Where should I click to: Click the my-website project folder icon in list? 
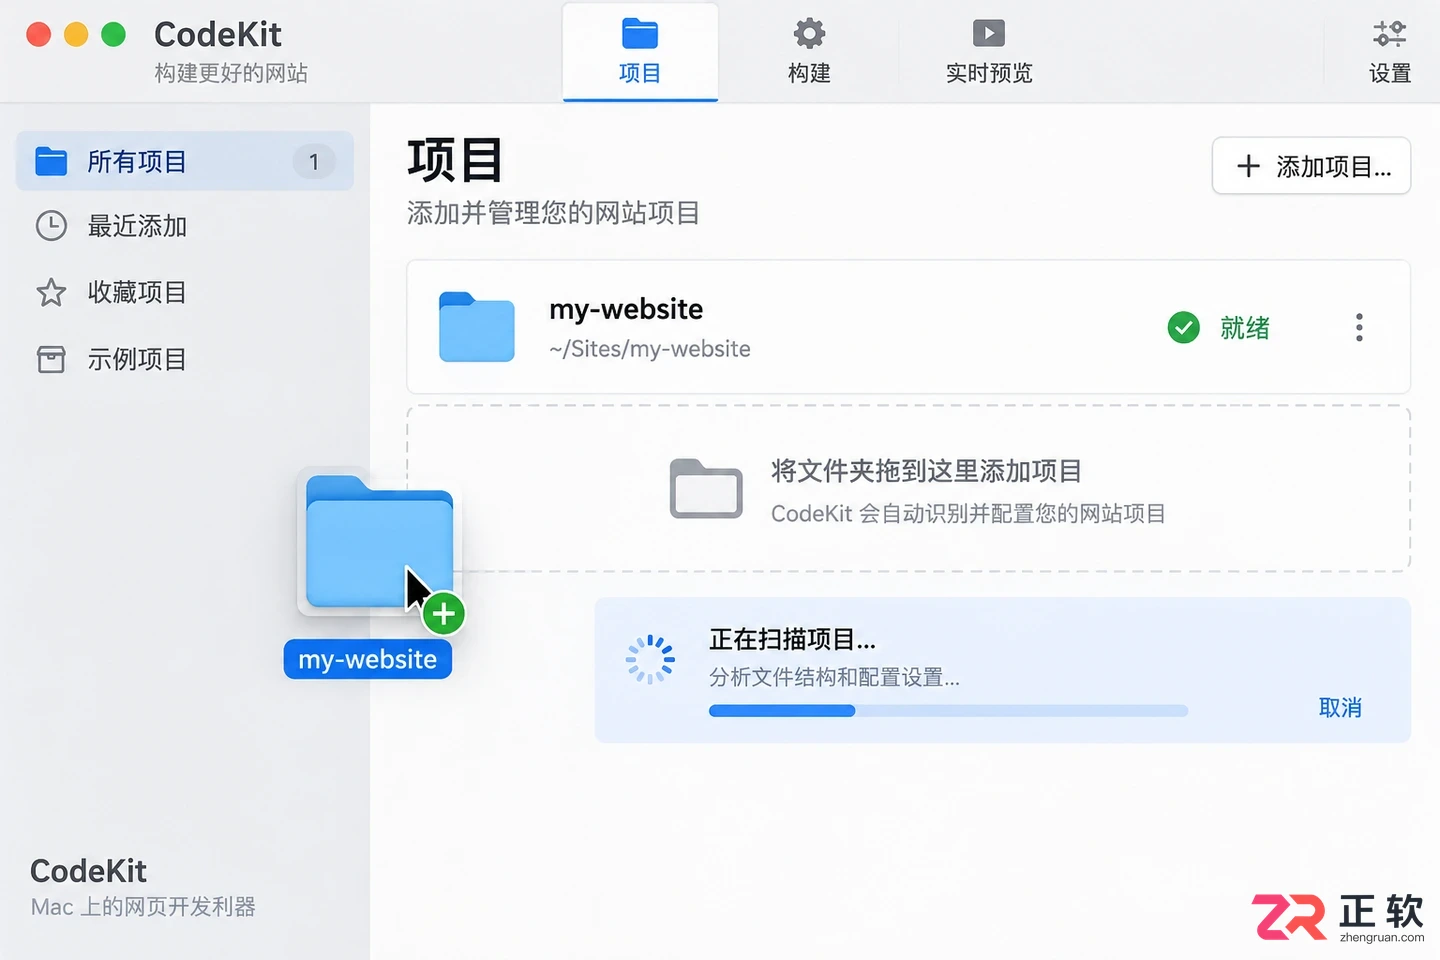[477, 327]
